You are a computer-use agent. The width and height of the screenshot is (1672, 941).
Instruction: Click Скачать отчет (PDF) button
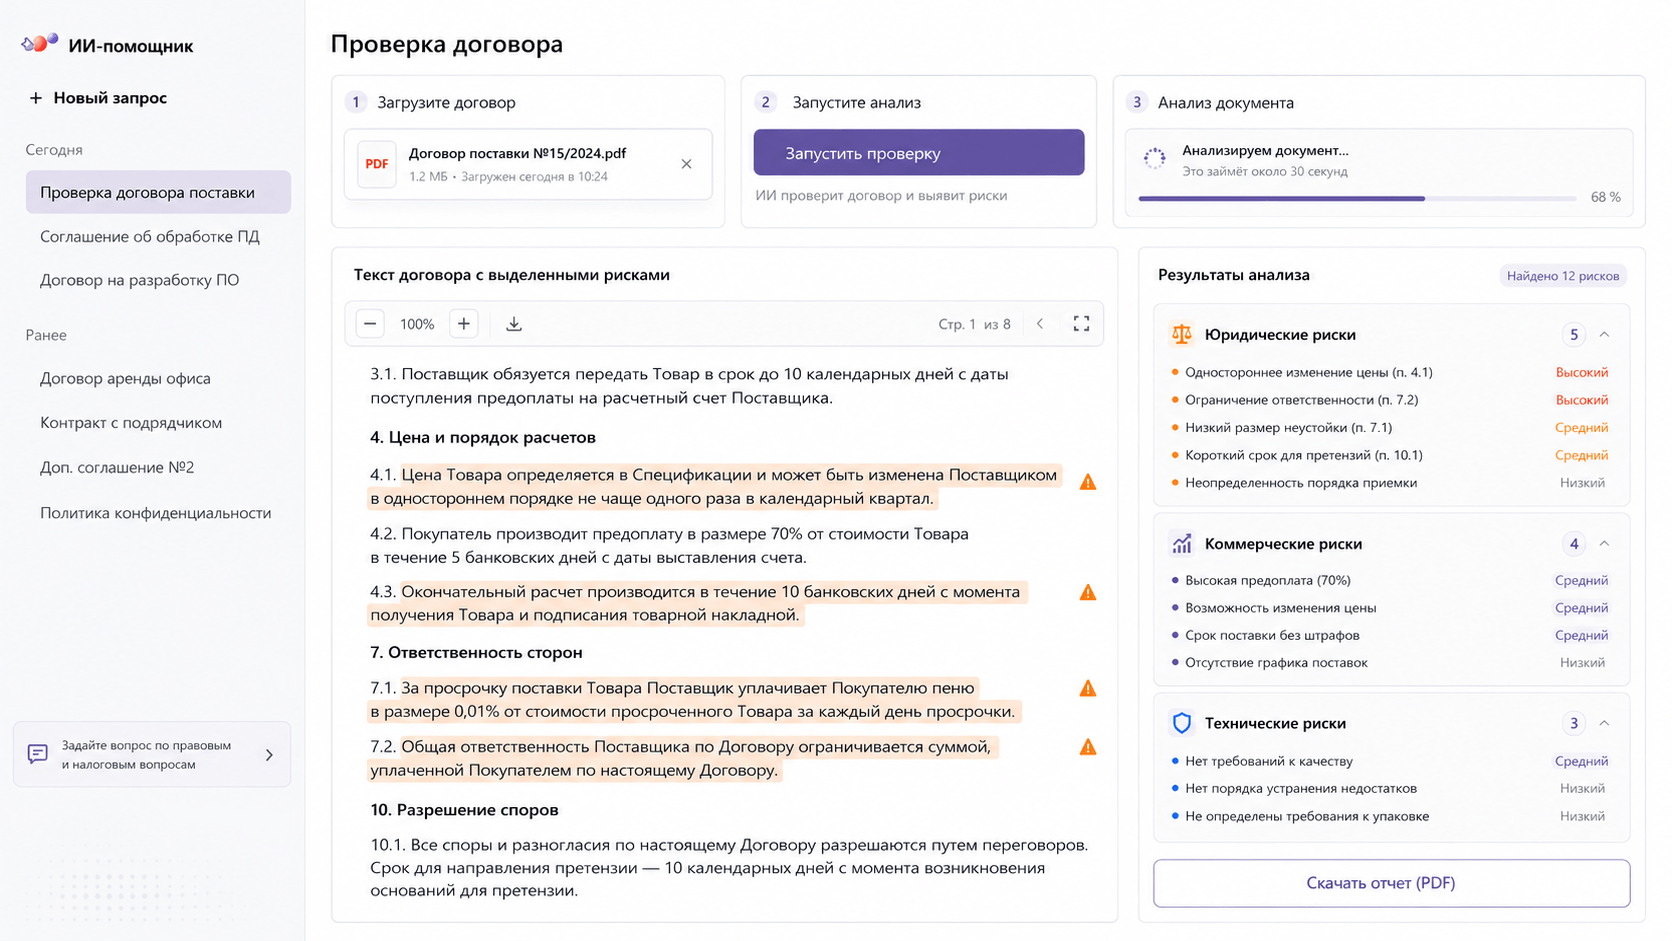(1391, 883)
